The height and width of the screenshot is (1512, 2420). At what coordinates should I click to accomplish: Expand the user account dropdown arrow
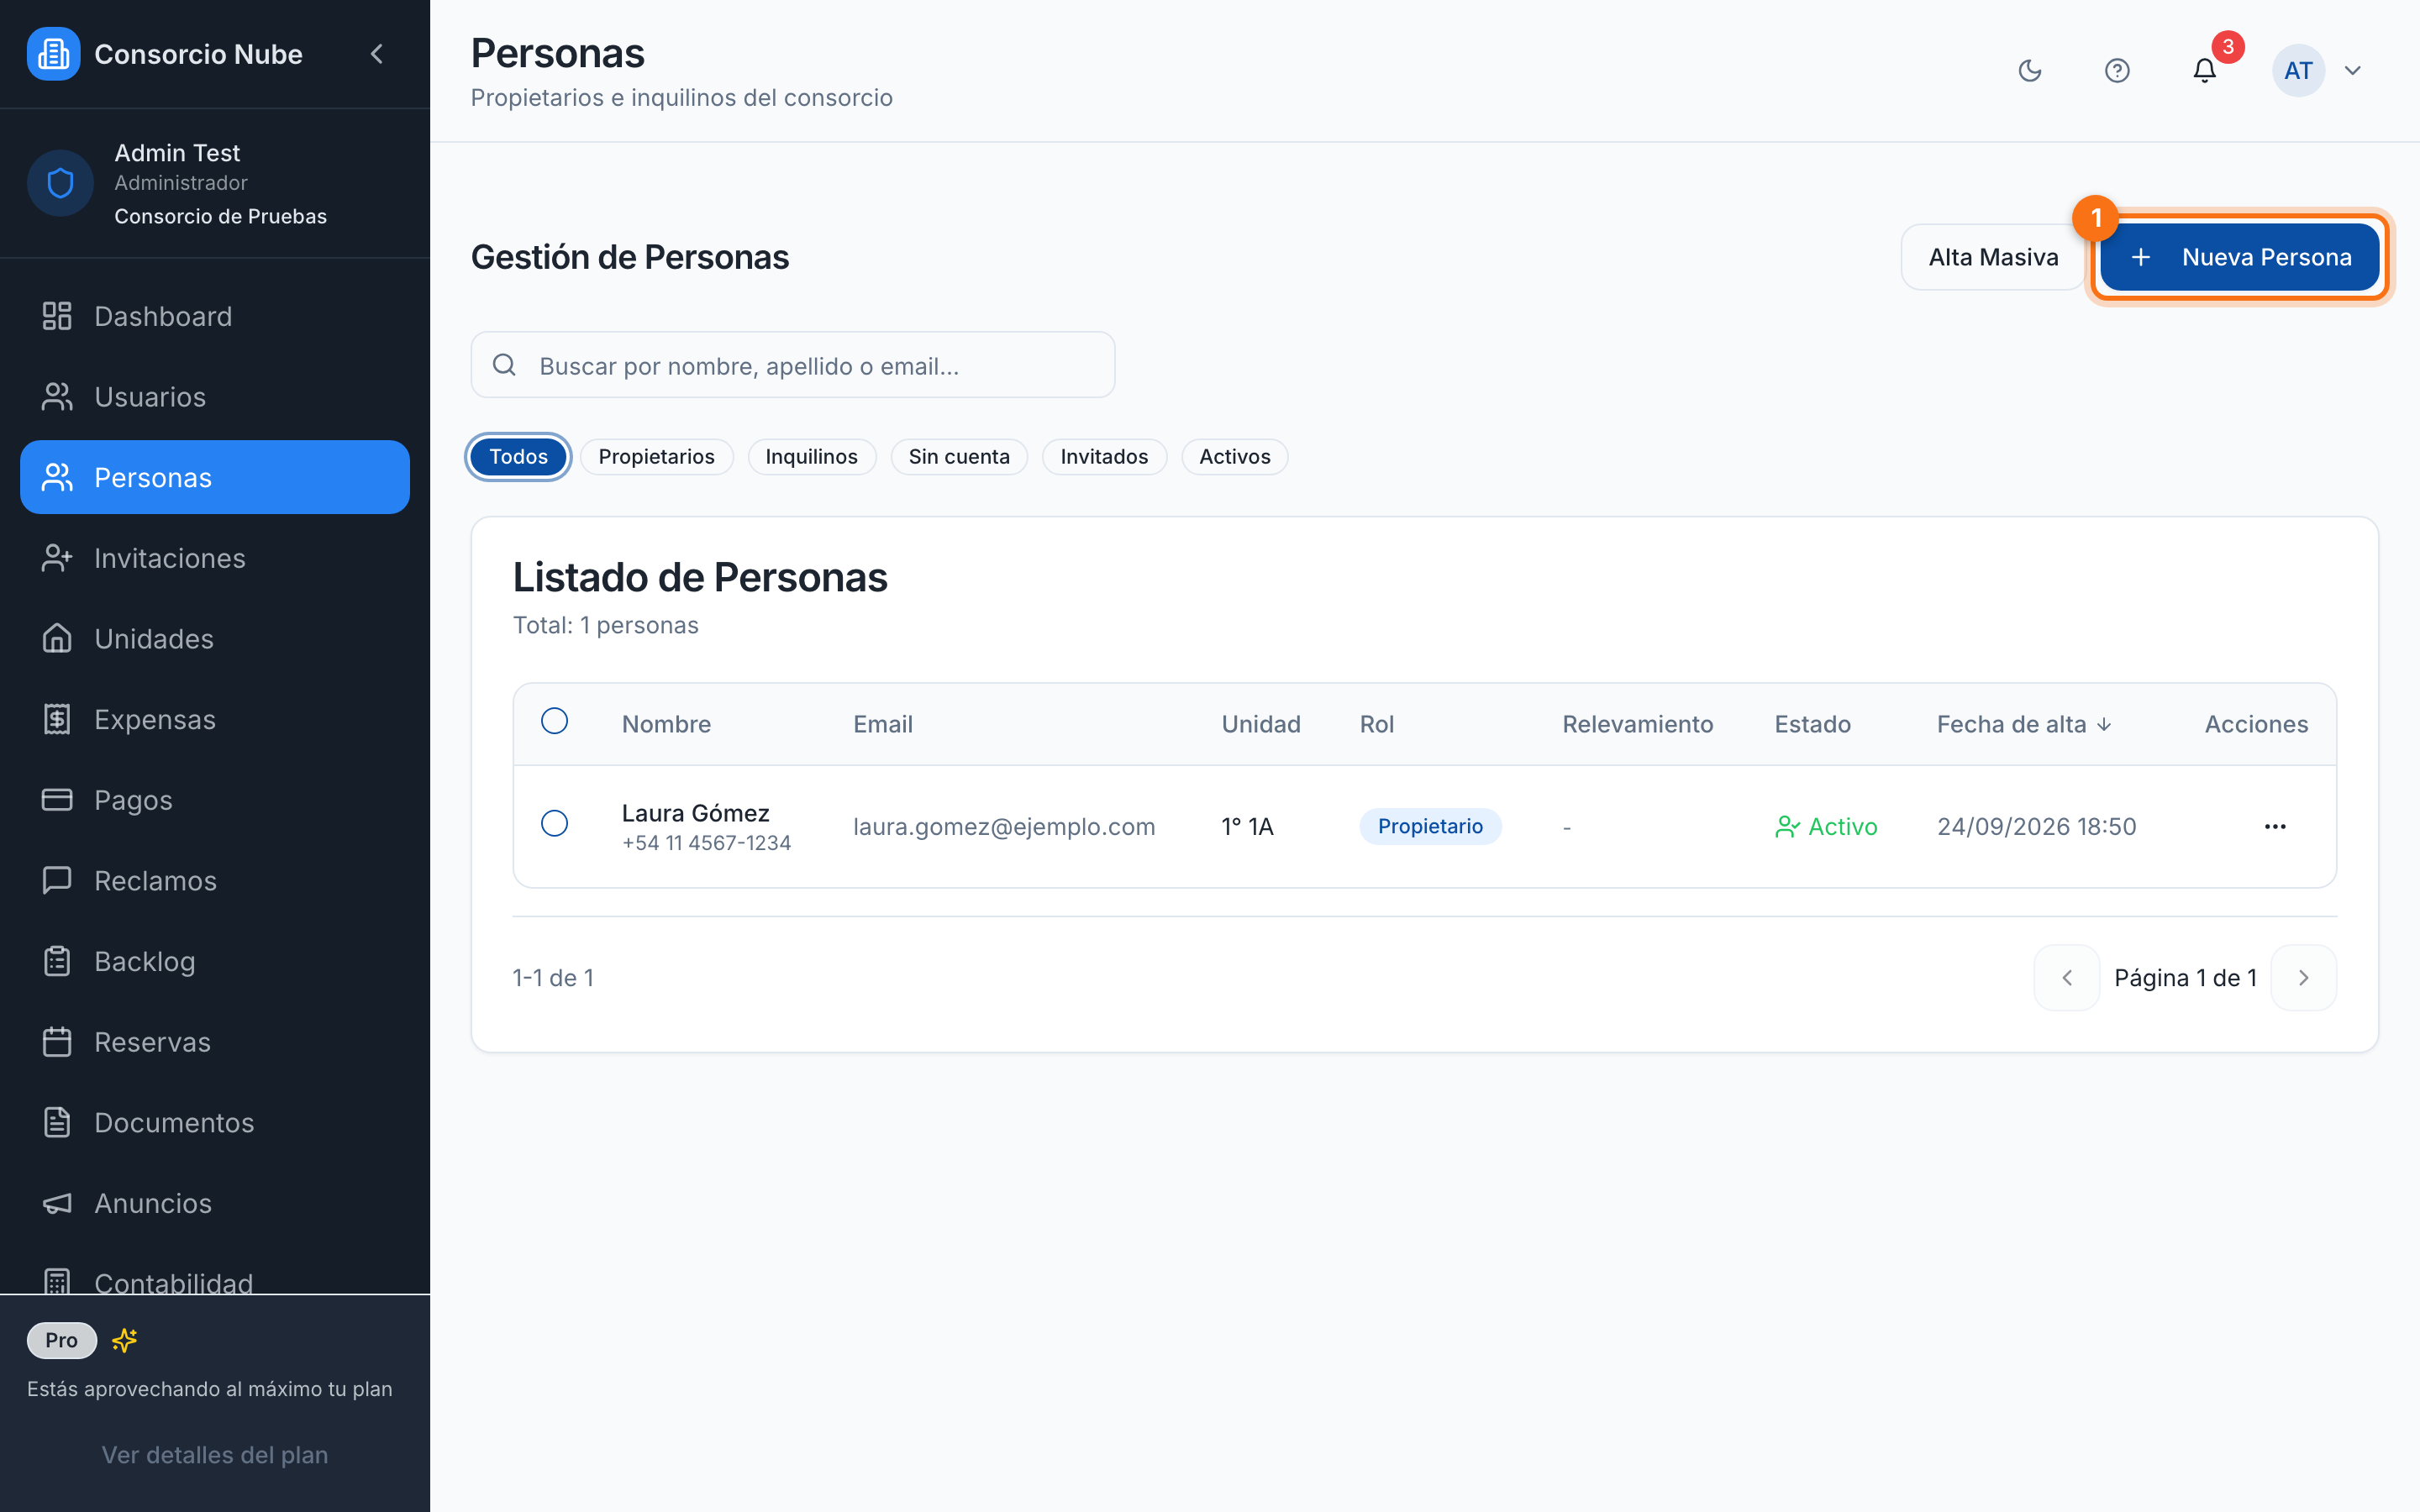[2353, 70]
